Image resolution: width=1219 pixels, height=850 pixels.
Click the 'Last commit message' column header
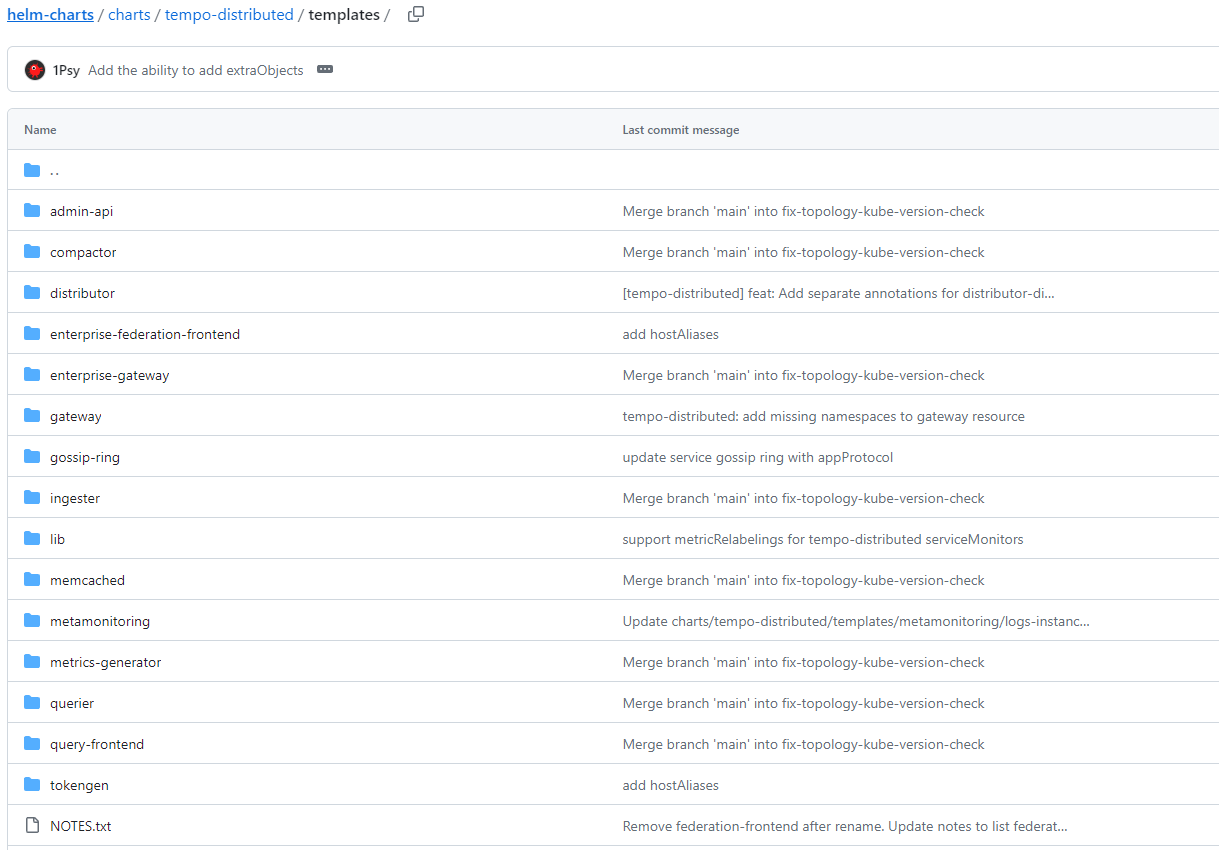[x=680, y=130]
